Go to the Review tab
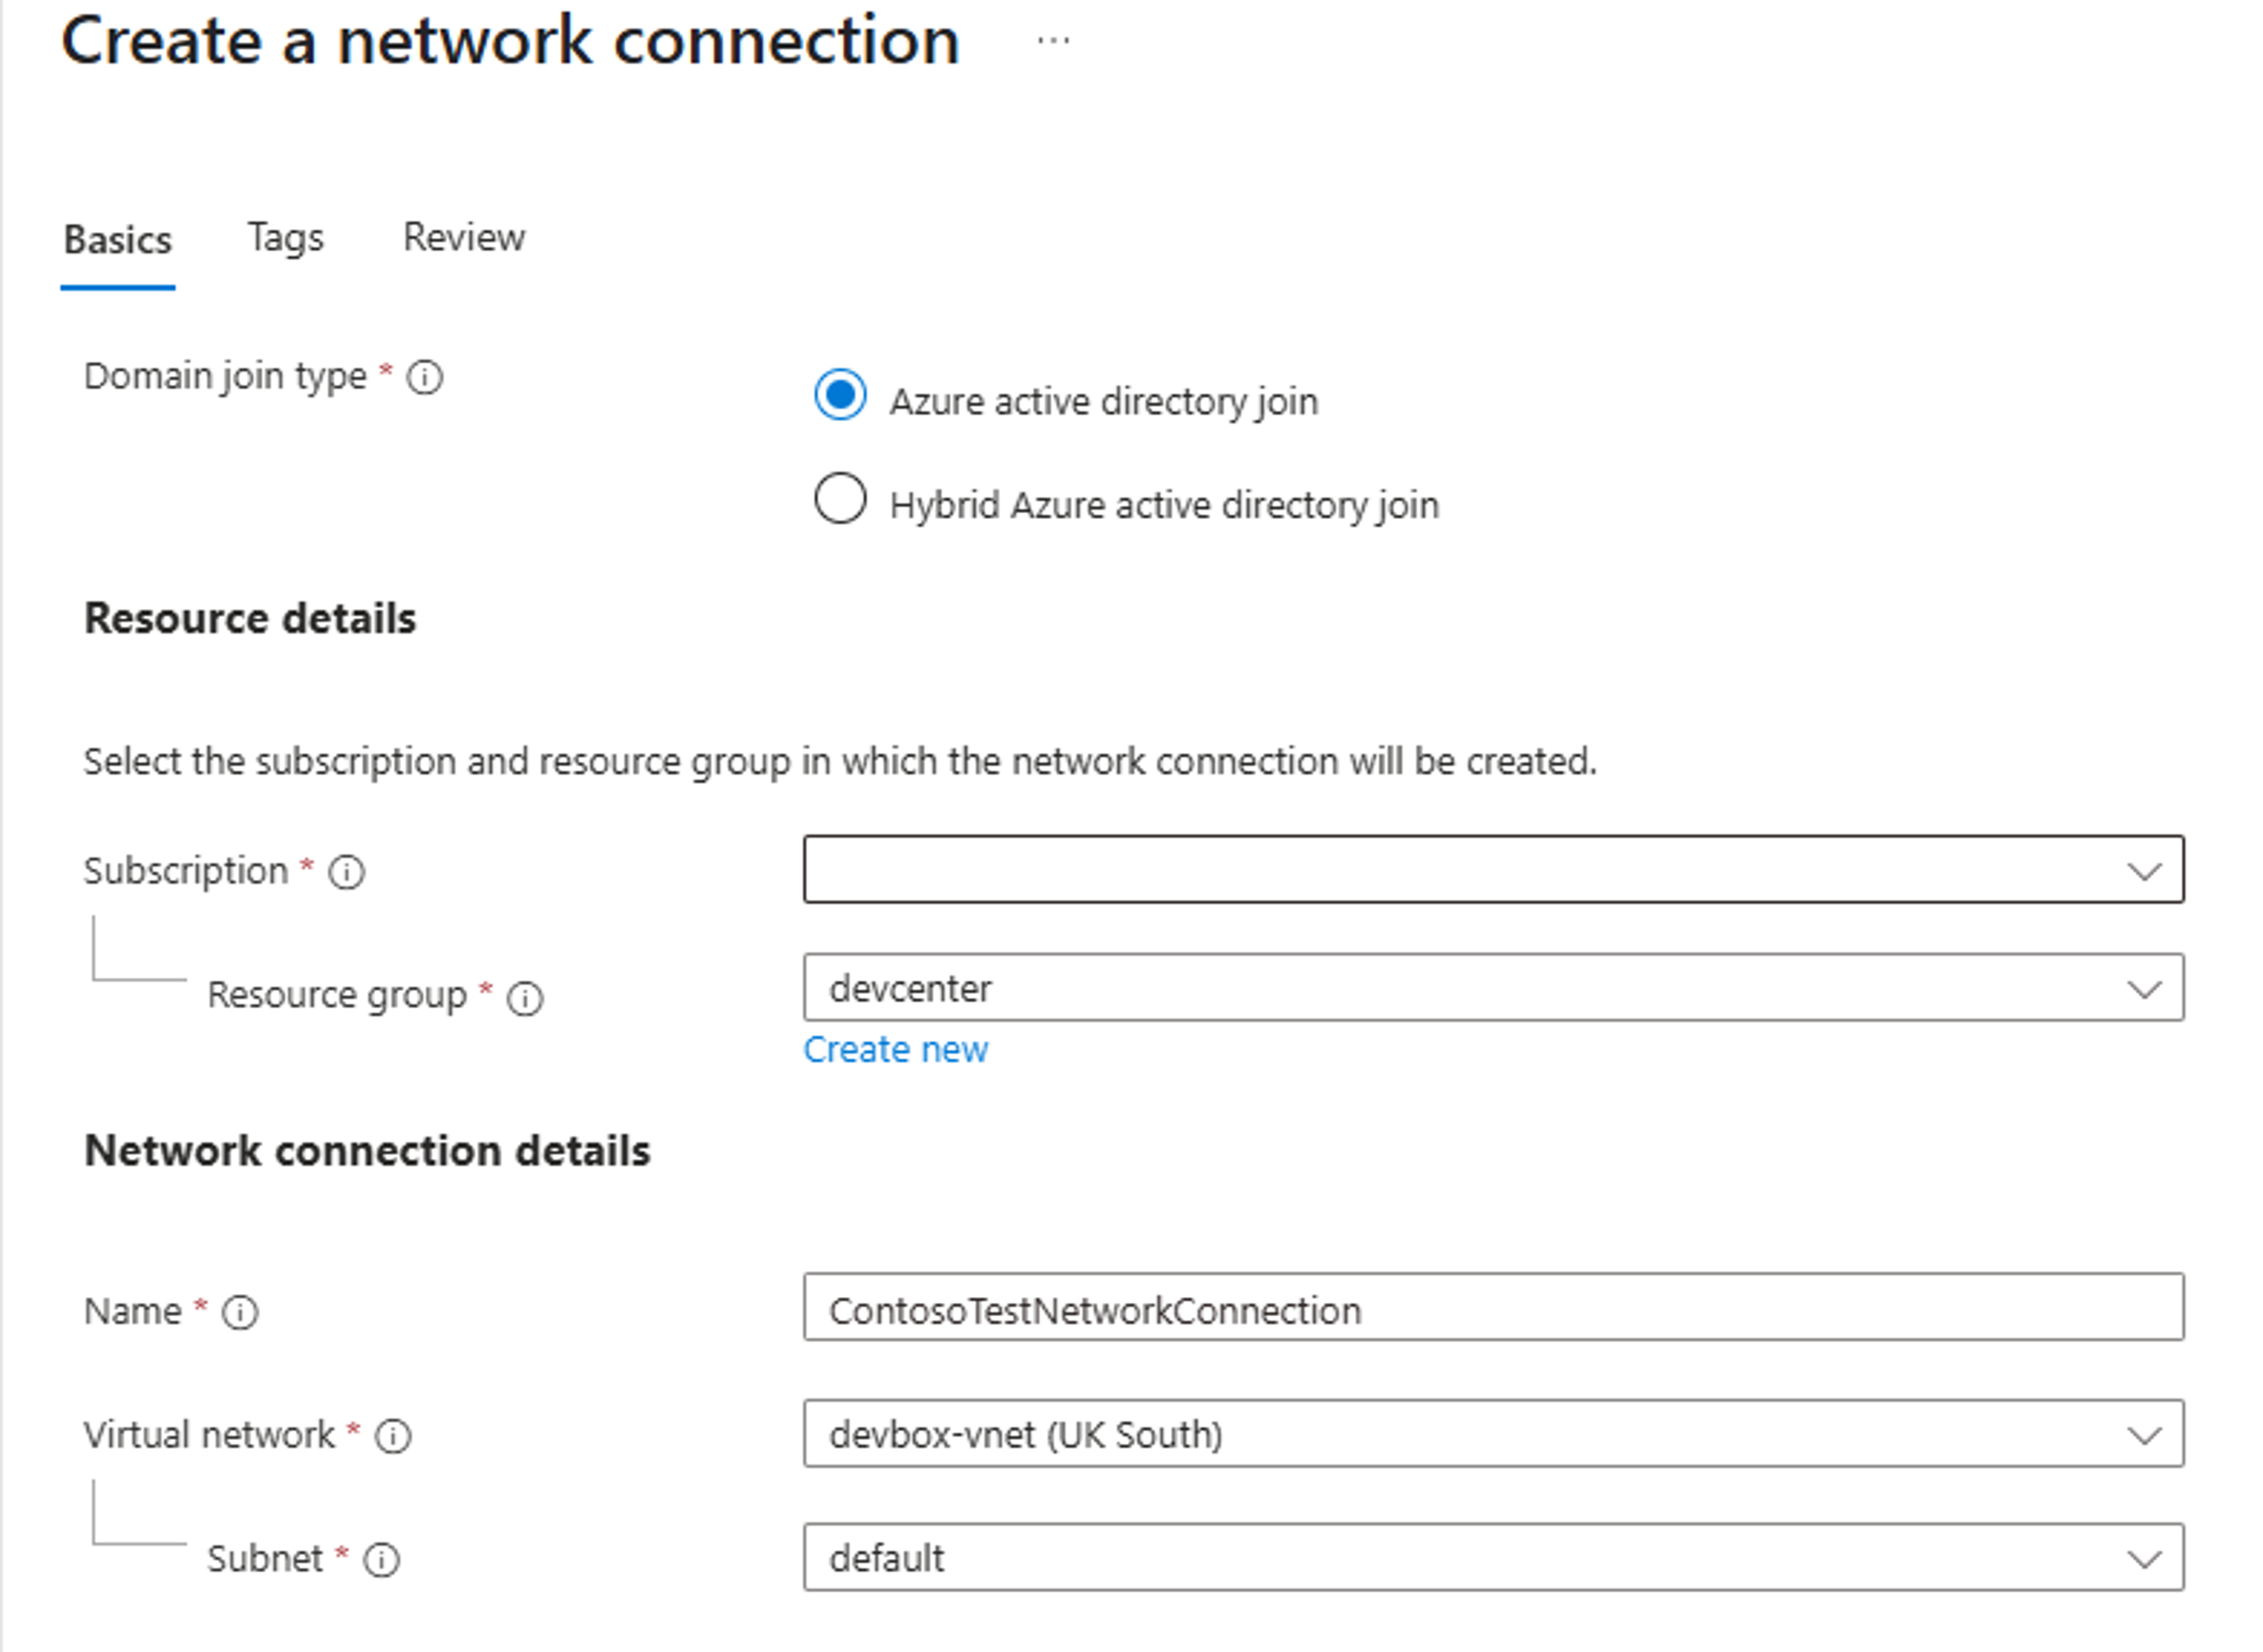The height and width of the screenshot is (1652, 2263). pos(464,238)
